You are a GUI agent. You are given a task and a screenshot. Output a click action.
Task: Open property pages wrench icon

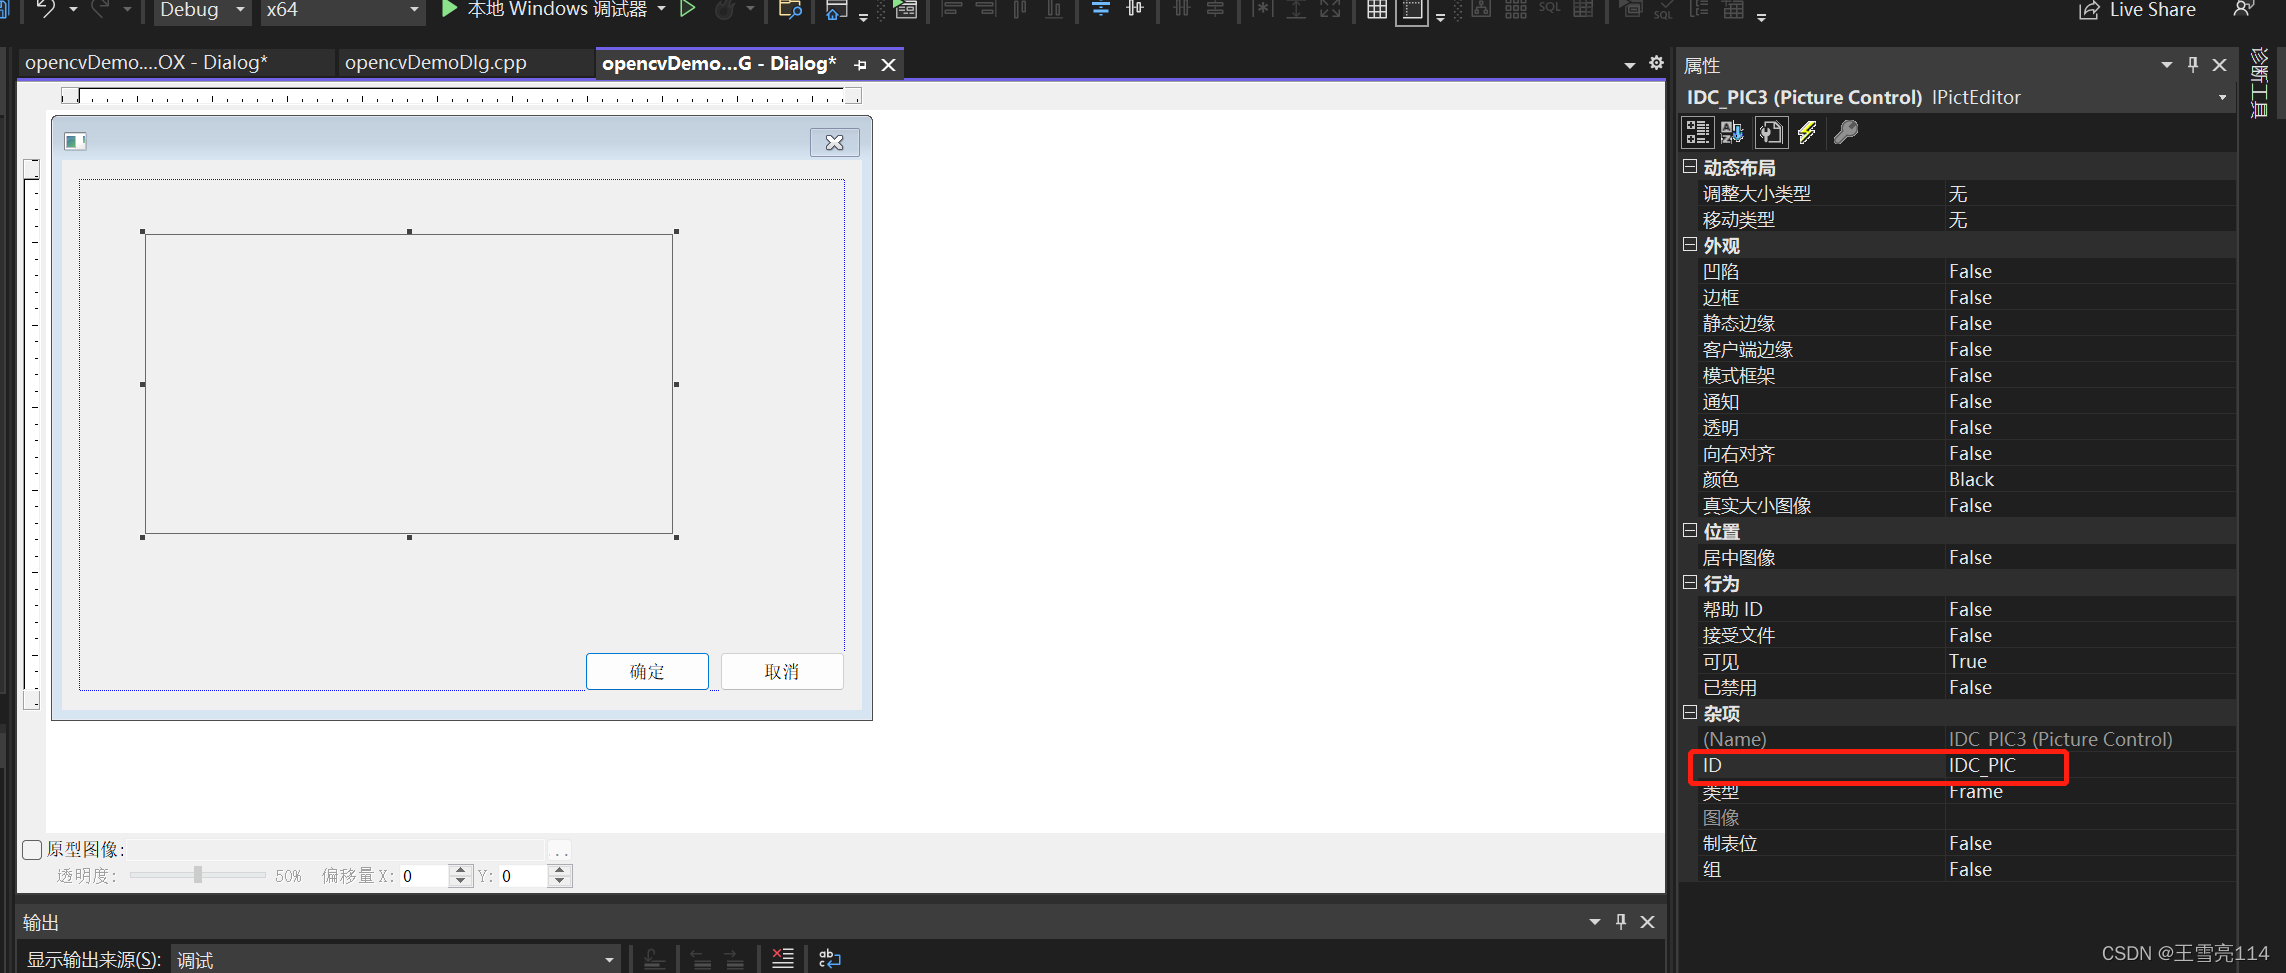coord(1846,132)
